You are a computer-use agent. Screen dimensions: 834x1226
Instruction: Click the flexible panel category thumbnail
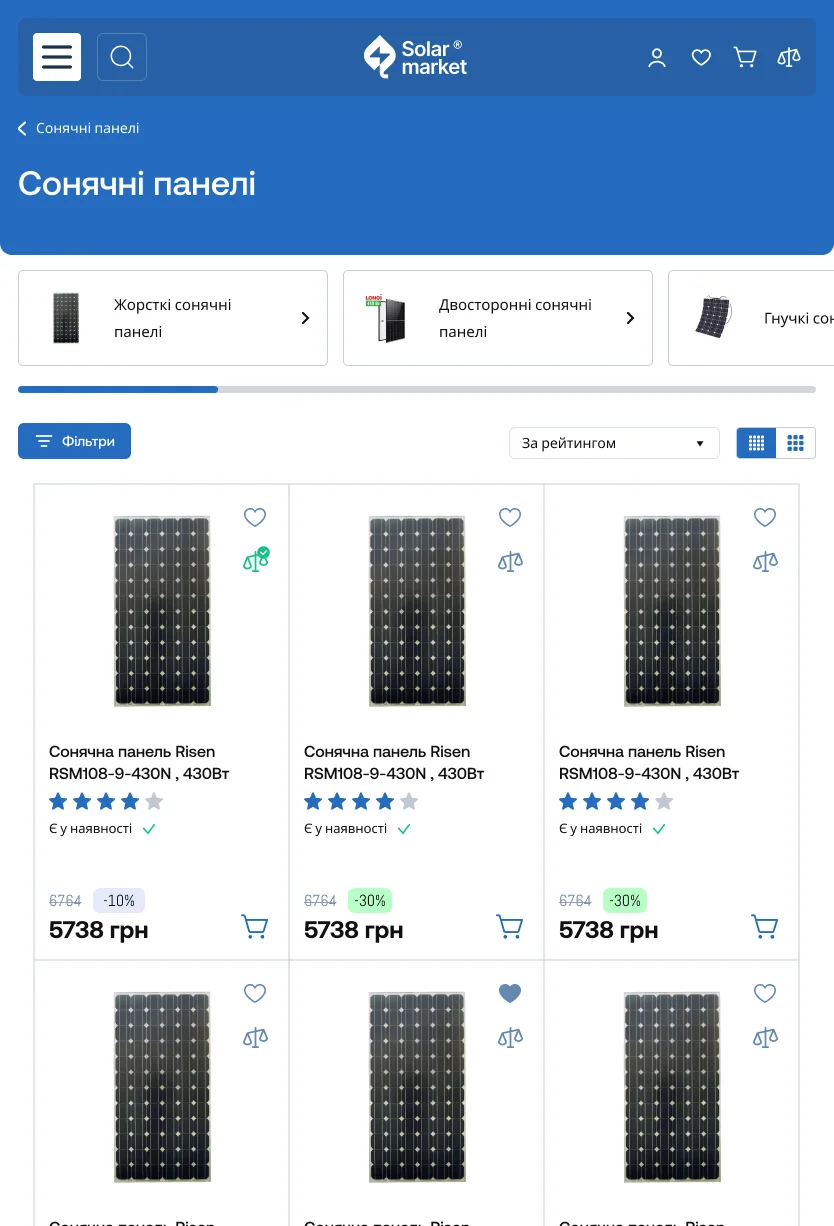tap(714, 317)
